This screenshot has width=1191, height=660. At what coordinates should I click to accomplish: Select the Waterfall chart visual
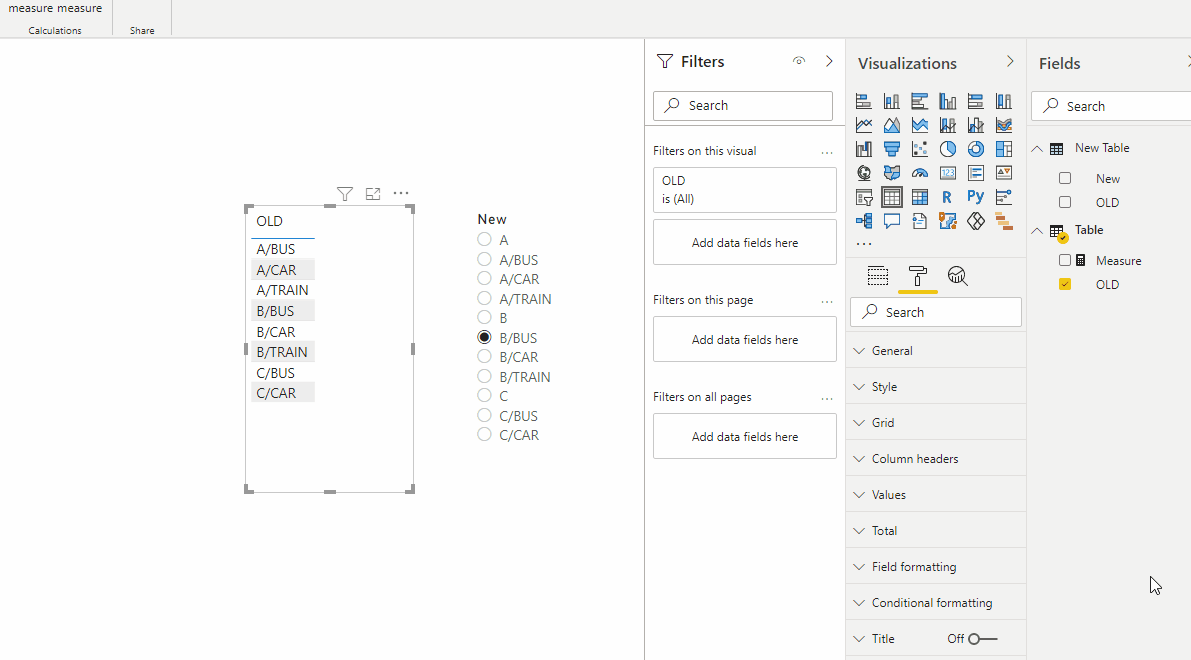(864, 149)
